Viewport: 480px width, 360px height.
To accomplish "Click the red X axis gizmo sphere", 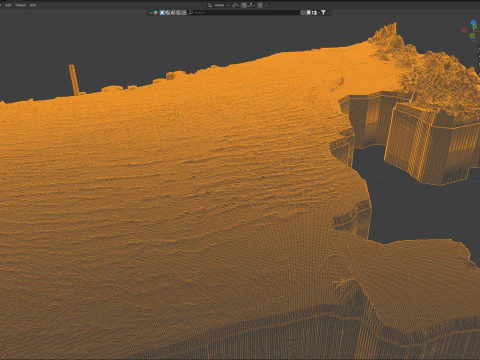I will tap(464, 30).
